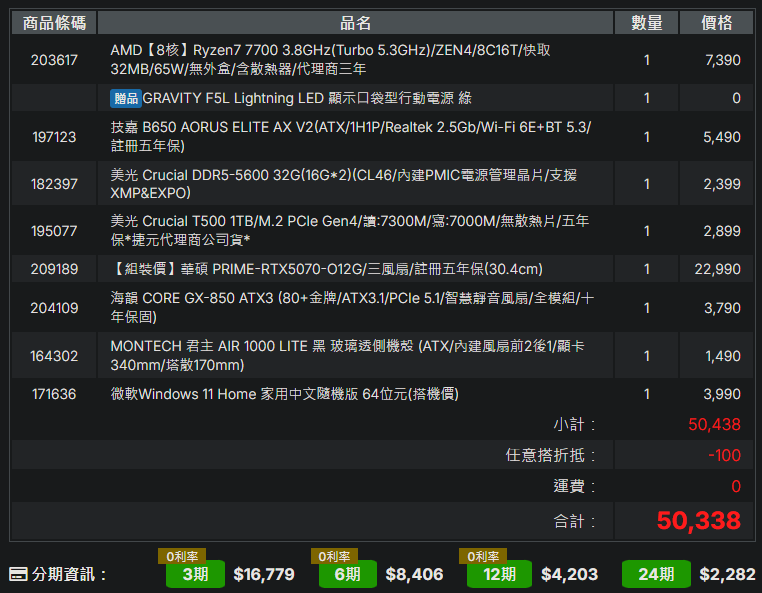Click product code 209189

click(x=54, y=269)
